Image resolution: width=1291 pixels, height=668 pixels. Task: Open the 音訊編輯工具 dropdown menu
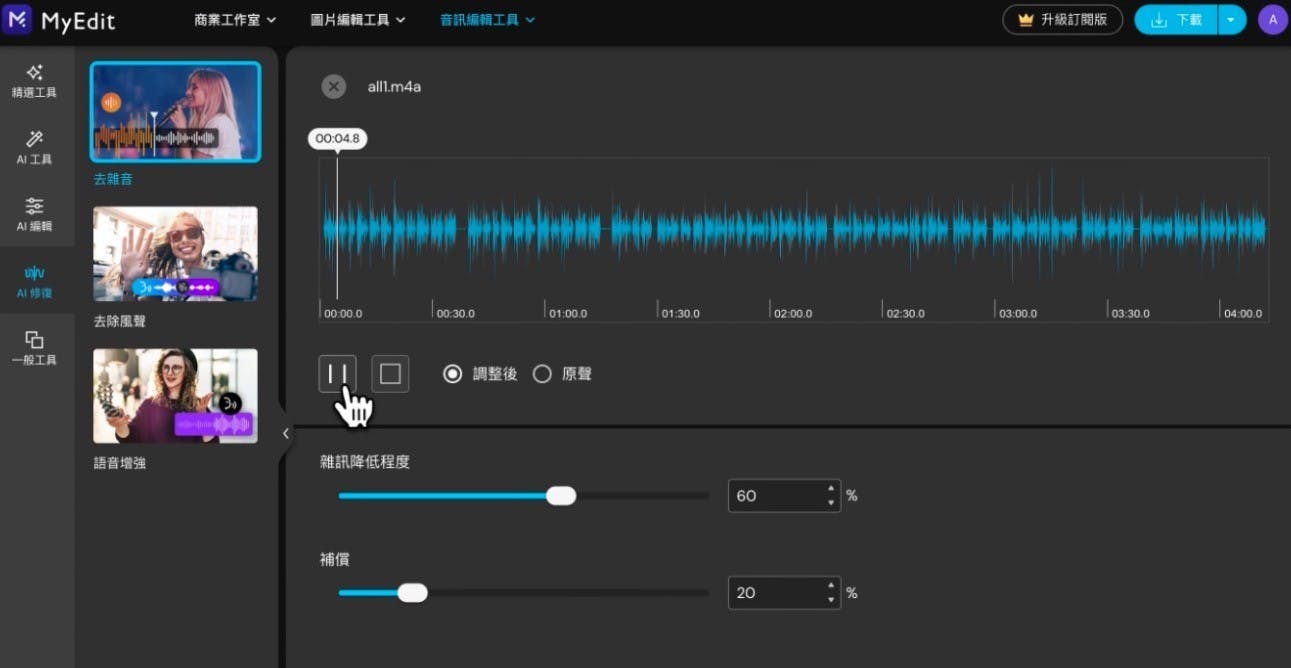tap(487, 20)
